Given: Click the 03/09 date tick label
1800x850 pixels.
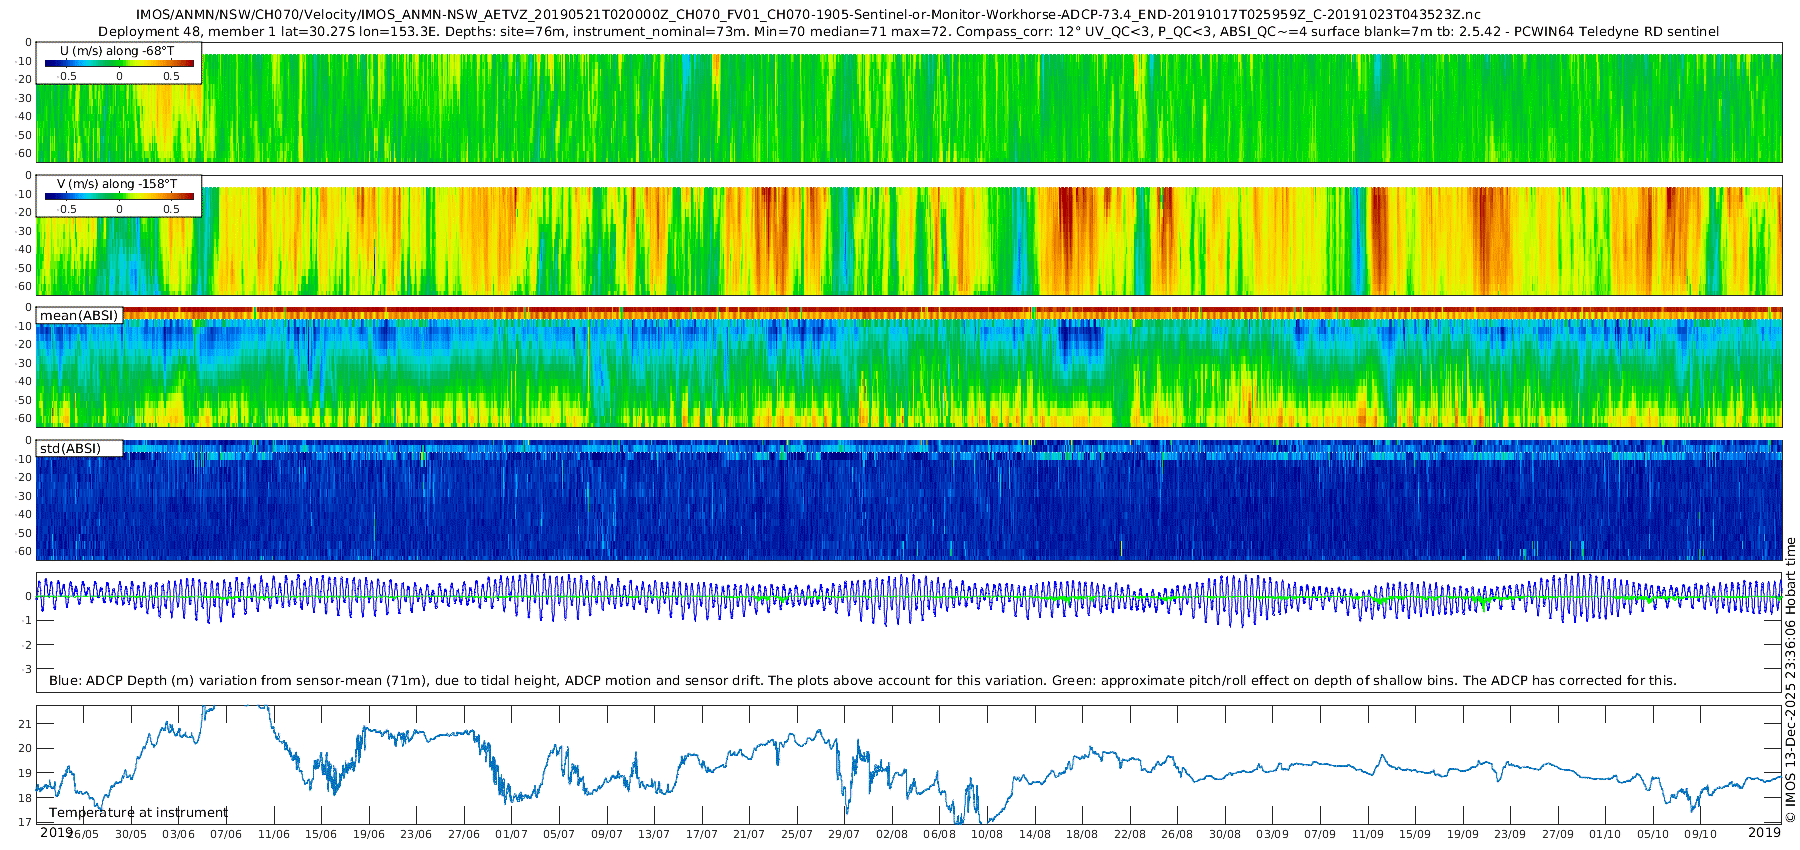Looking at the screenshot, I should tap(1272, 834).
